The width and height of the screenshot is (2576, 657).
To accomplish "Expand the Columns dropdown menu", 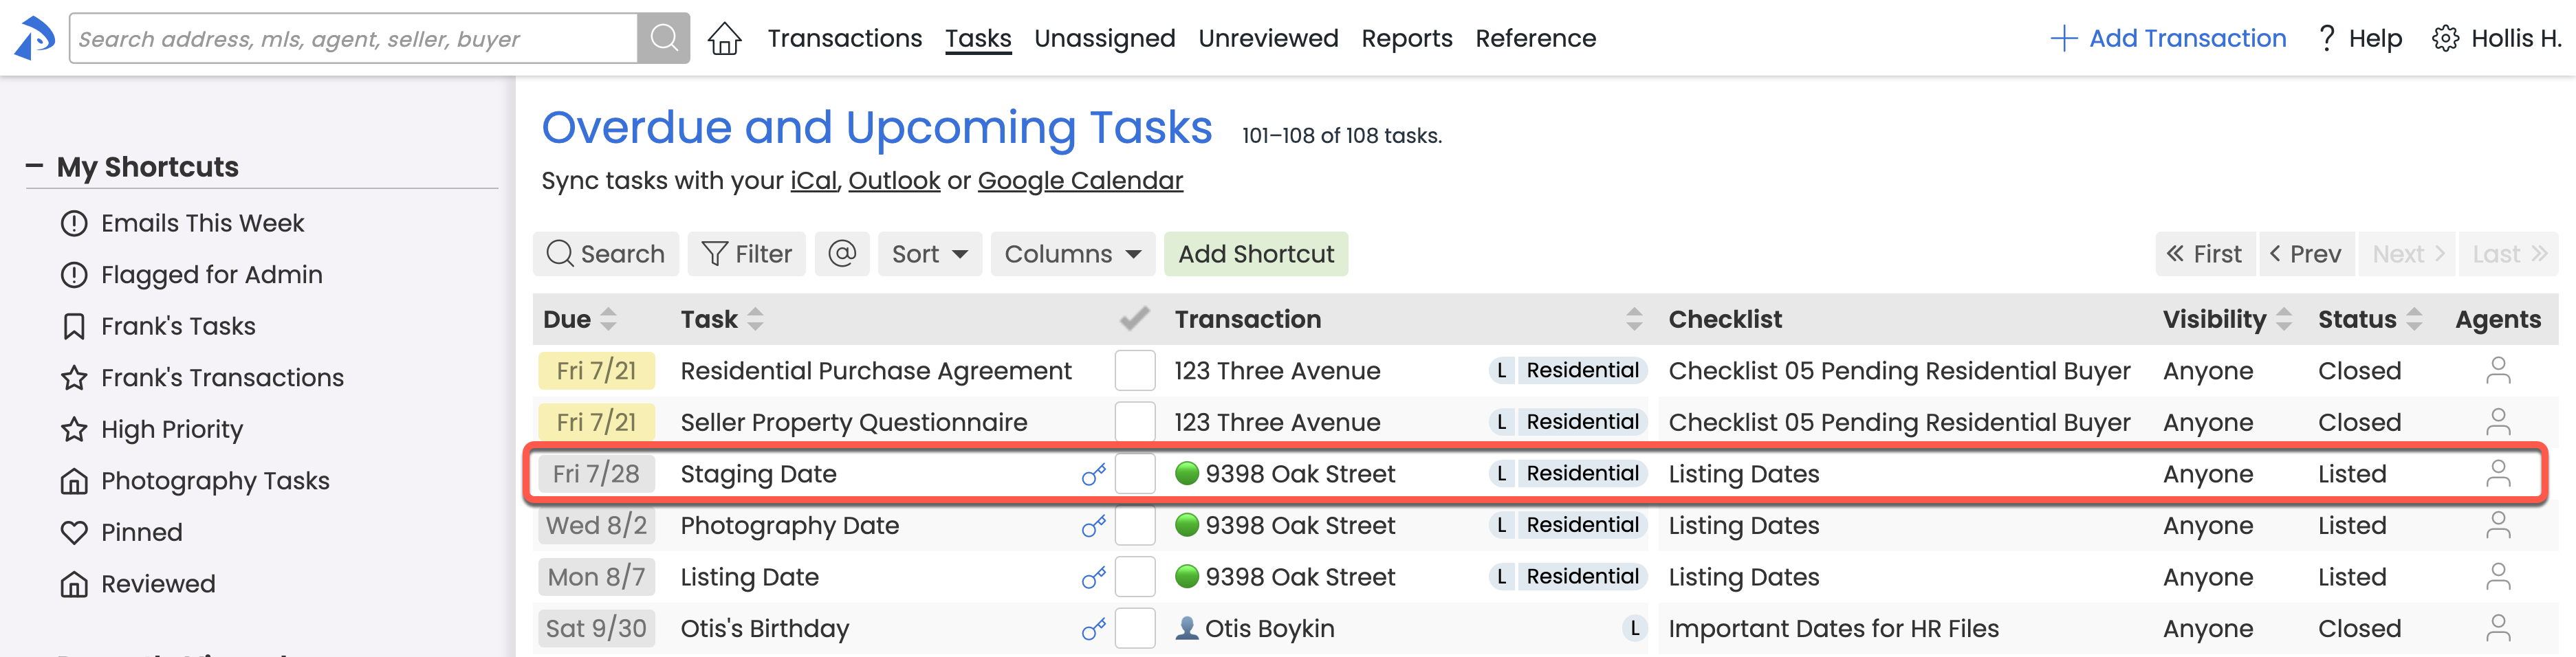I will 1072,254.
